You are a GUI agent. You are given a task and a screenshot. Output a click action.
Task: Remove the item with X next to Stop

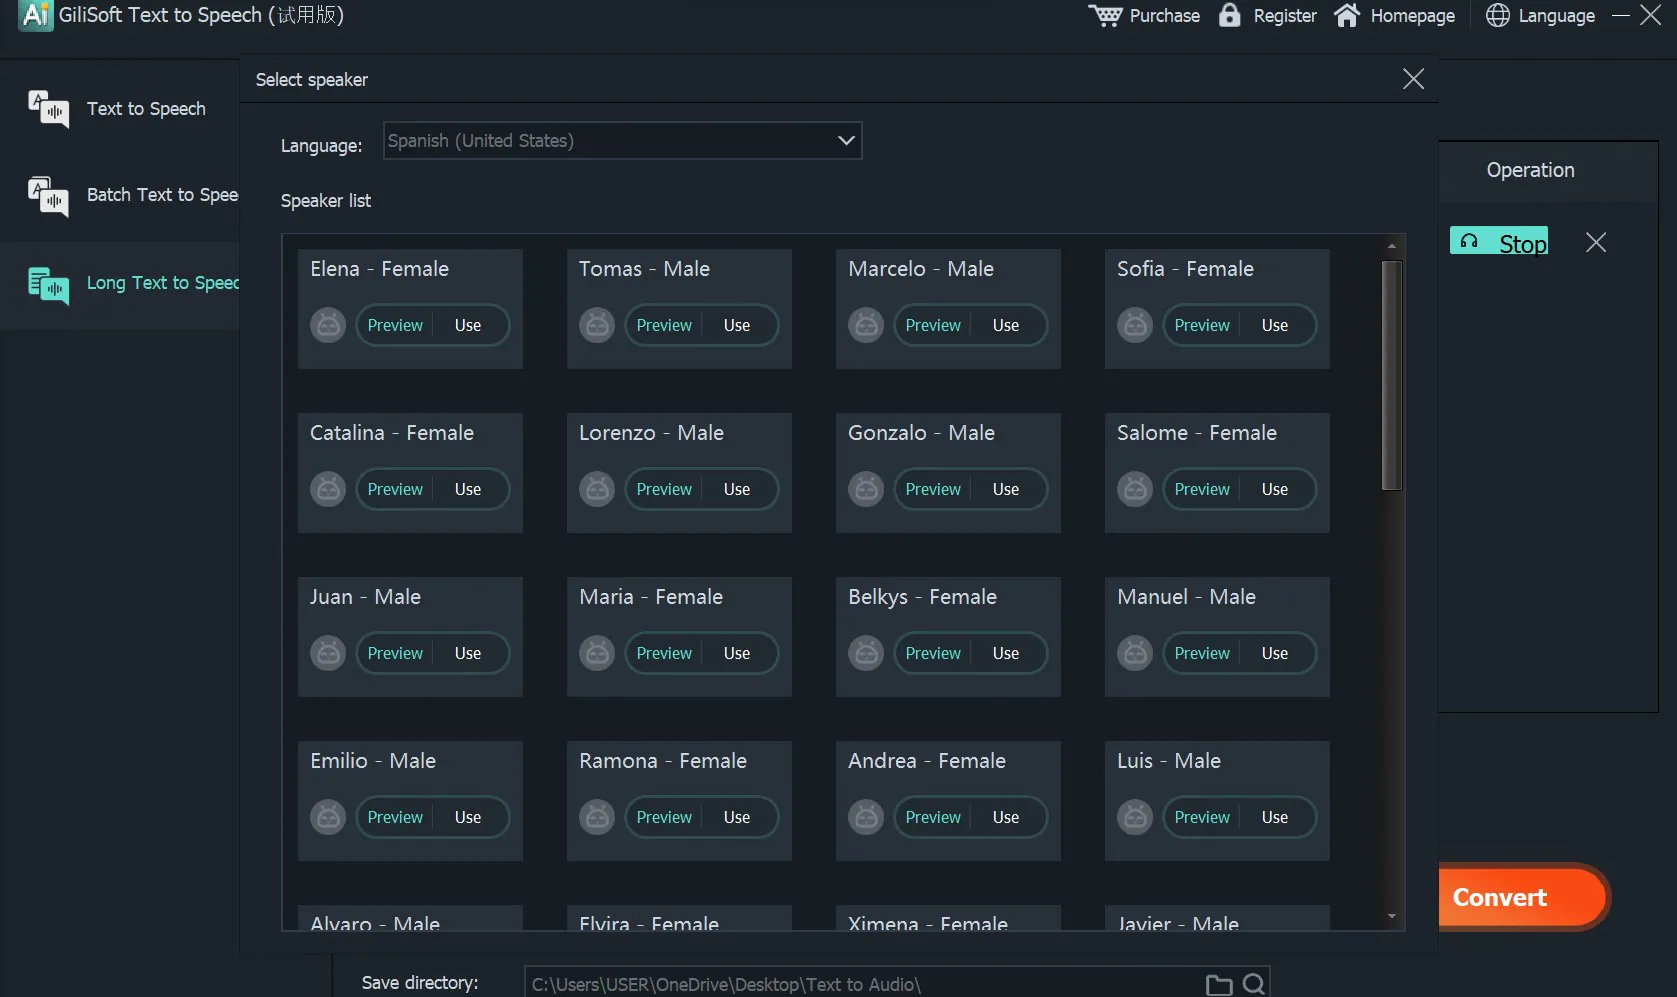click(x=1596, y=242)
